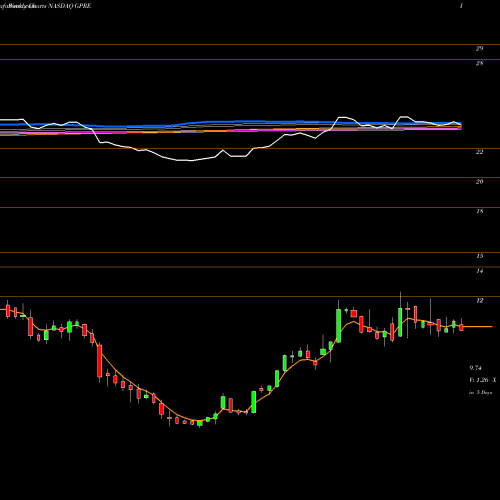The height and width of the screenshot is (500, 500).
Task: Select the 29 price axis label
Action: tap(479, 49)
